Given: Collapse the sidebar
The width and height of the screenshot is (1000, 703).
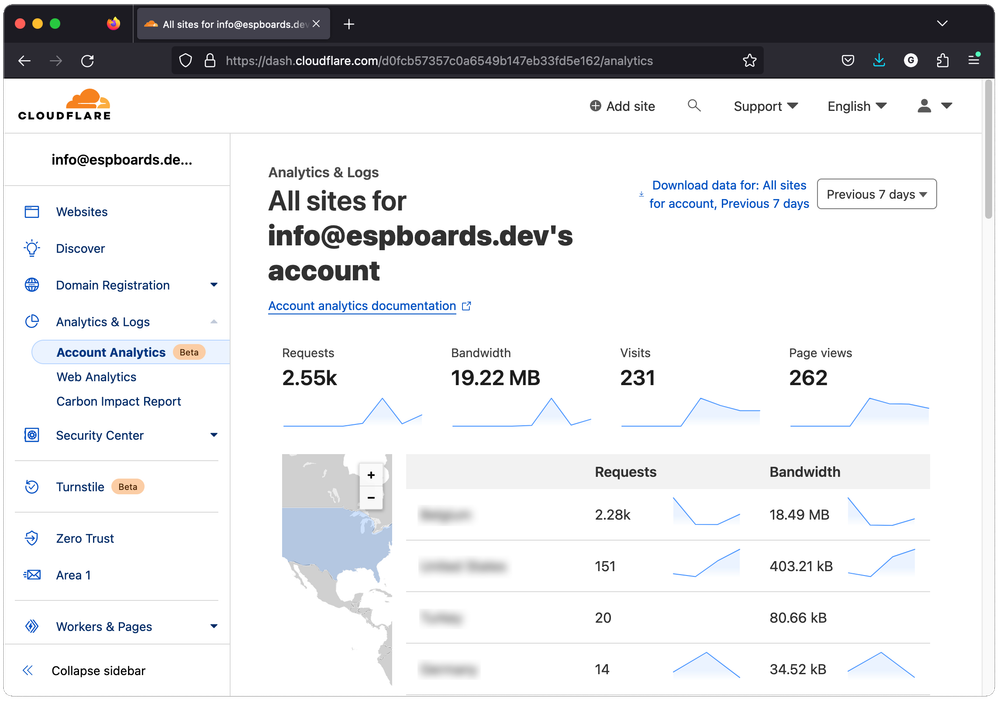Looking at the screenshot, I should (x=98, y=671).
